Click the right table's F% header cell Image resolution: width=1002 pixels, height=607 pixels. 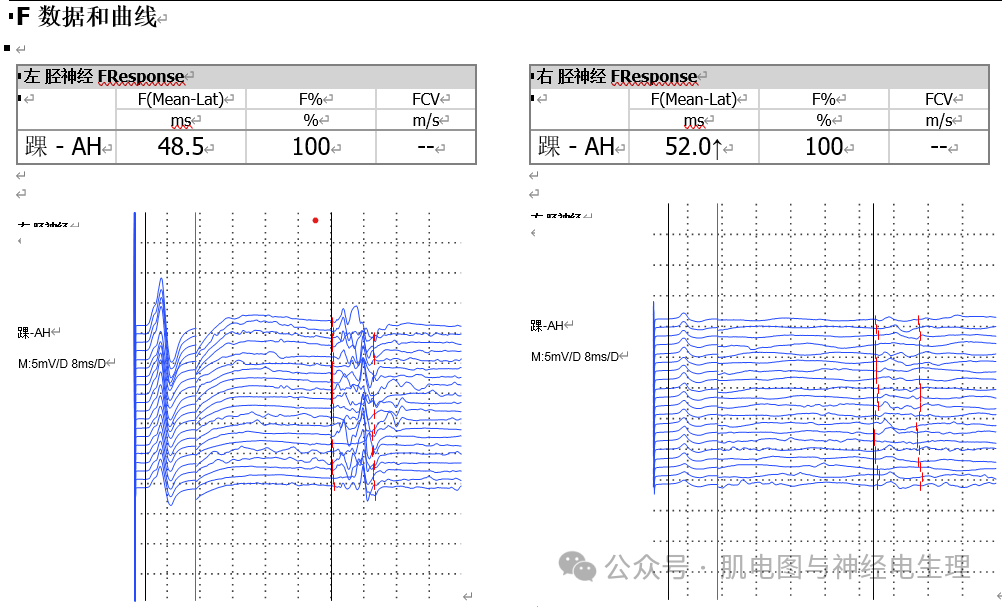pos(824,99)
